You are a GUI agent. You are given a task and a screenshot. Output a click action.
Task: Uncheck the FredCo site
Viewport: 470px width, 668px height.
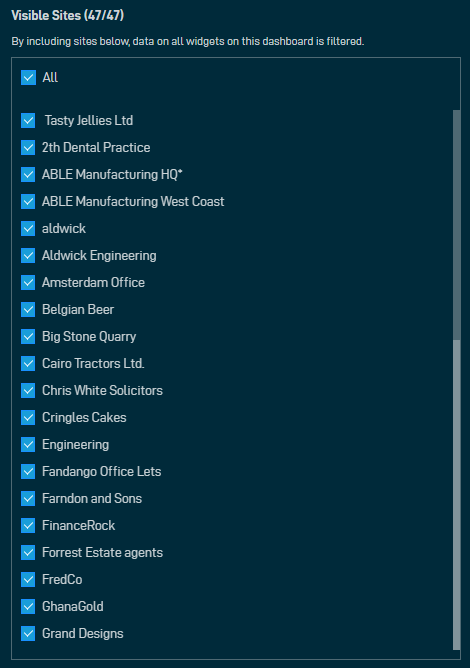(x=28, y=579)
